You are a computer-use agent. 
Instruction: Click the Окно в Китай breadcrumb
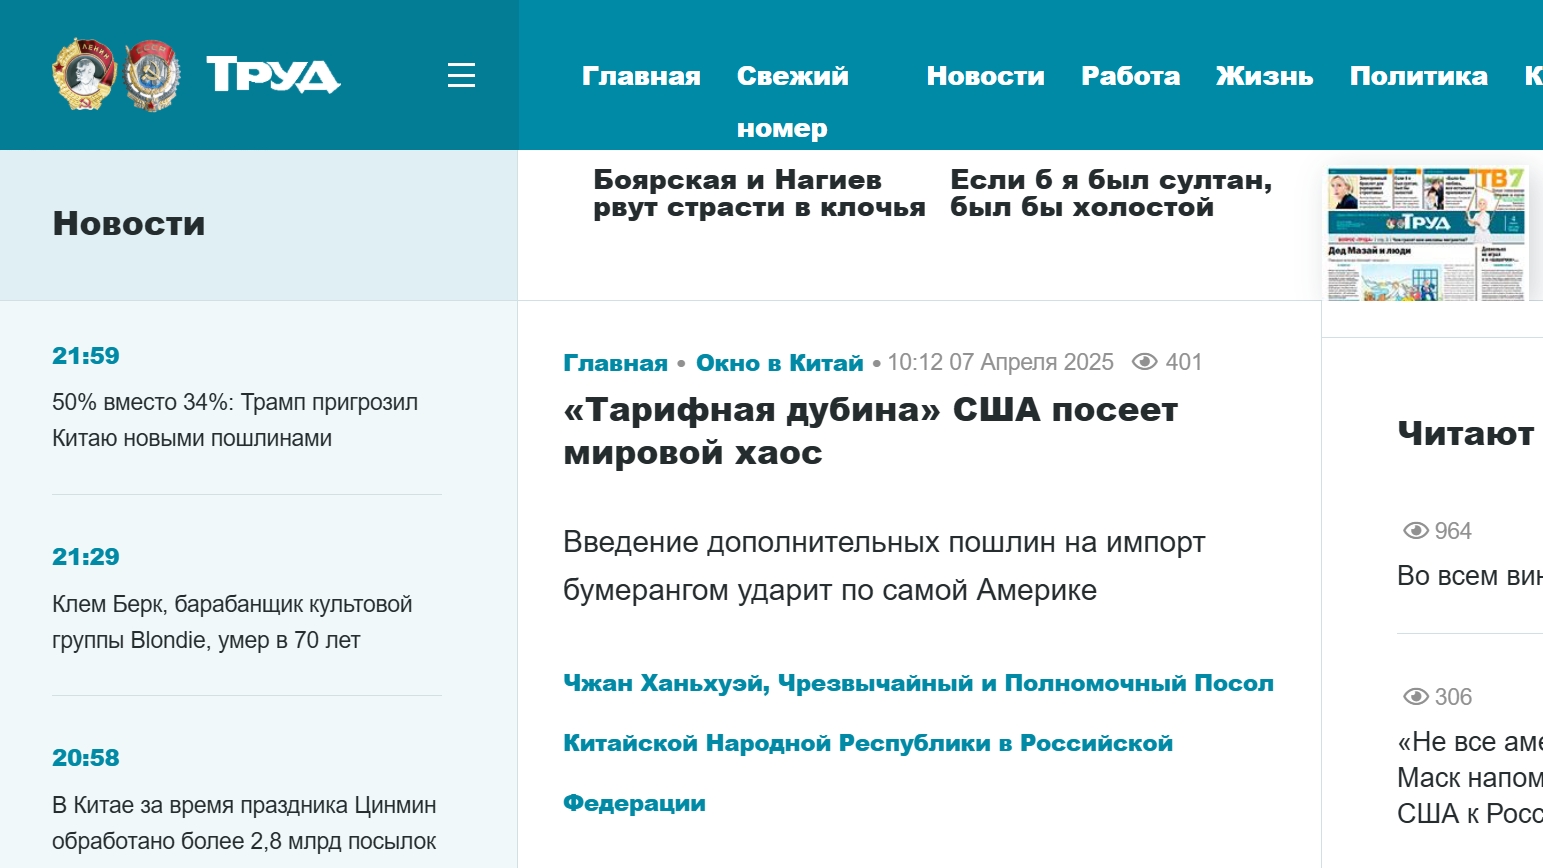click(779, 363)
